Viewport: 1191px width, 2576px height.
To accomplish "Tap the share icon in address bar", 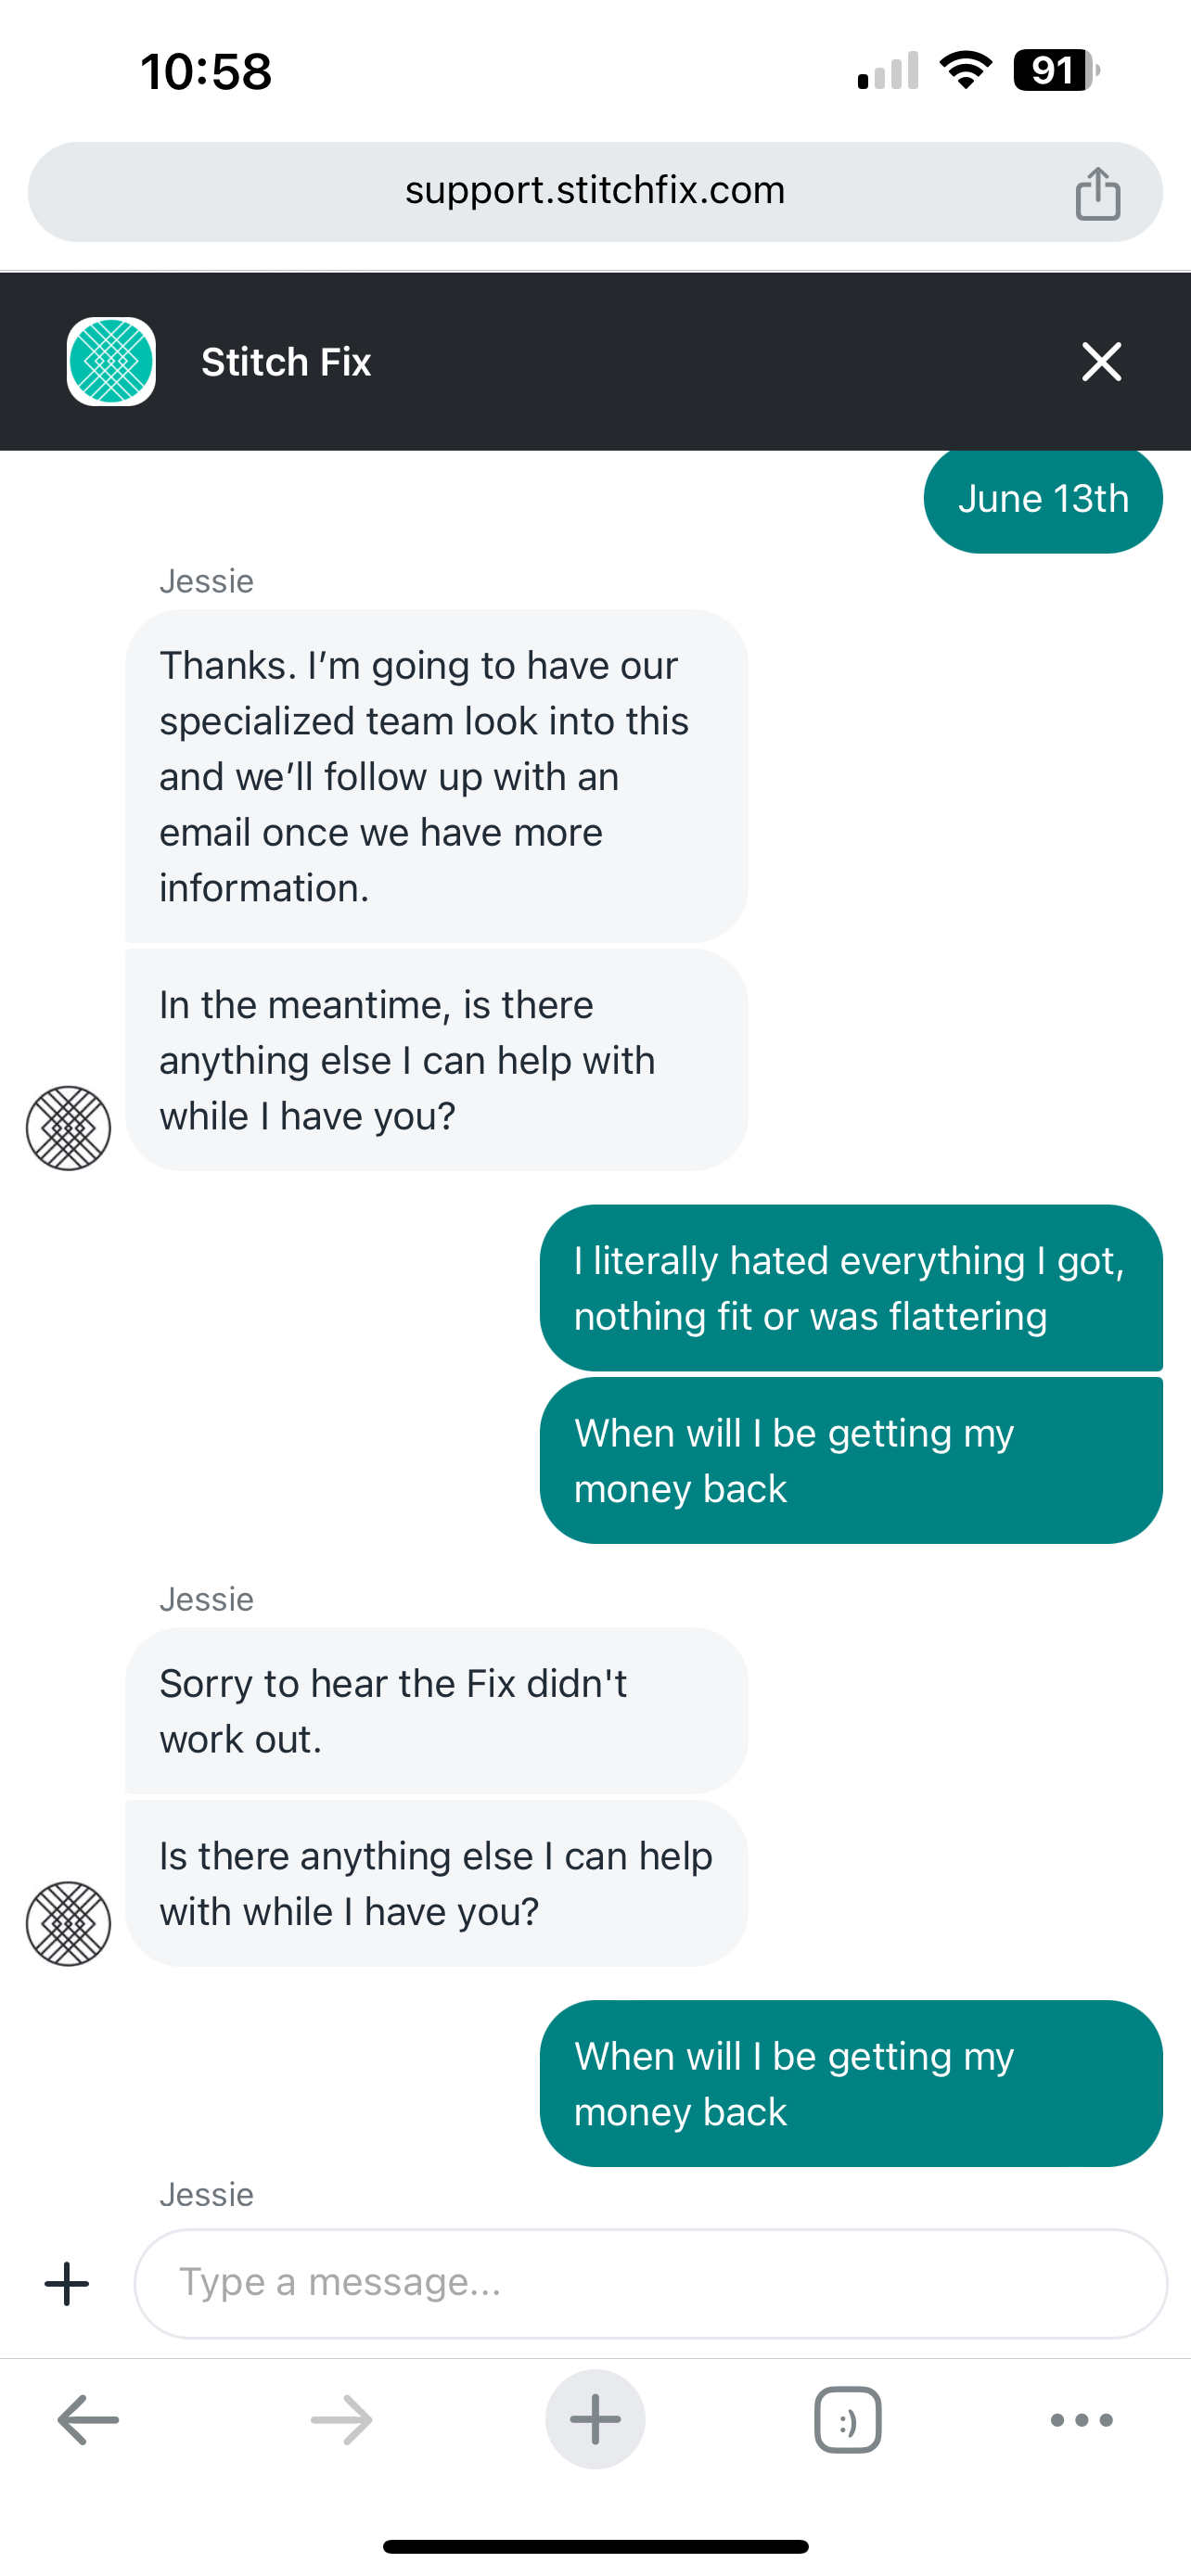I will (x=1097, y=193).
